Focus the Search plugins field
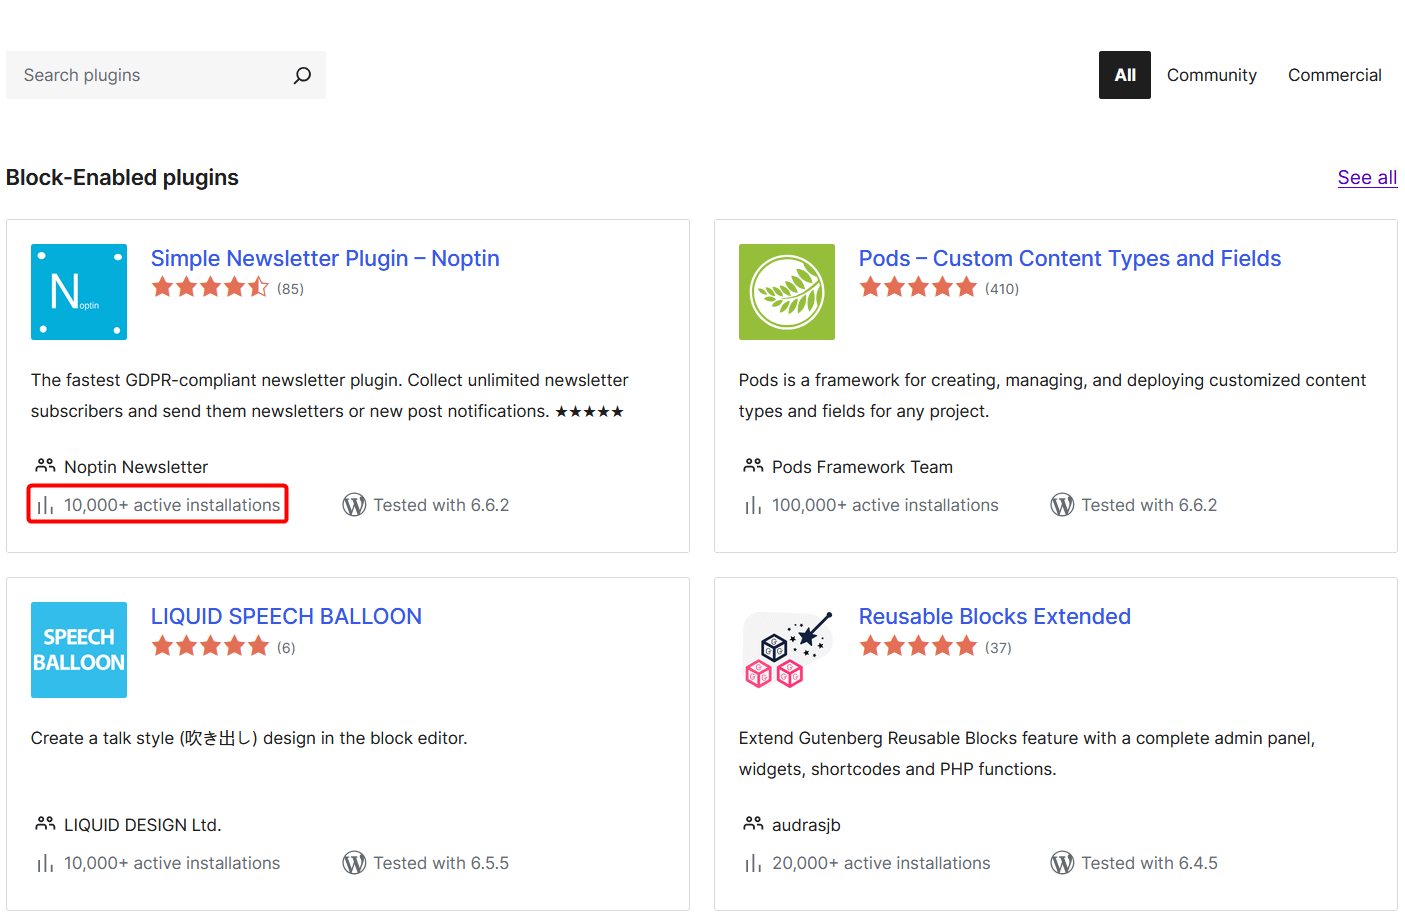This screenshot has height=915, width=1405. click(x=166, y=75)
